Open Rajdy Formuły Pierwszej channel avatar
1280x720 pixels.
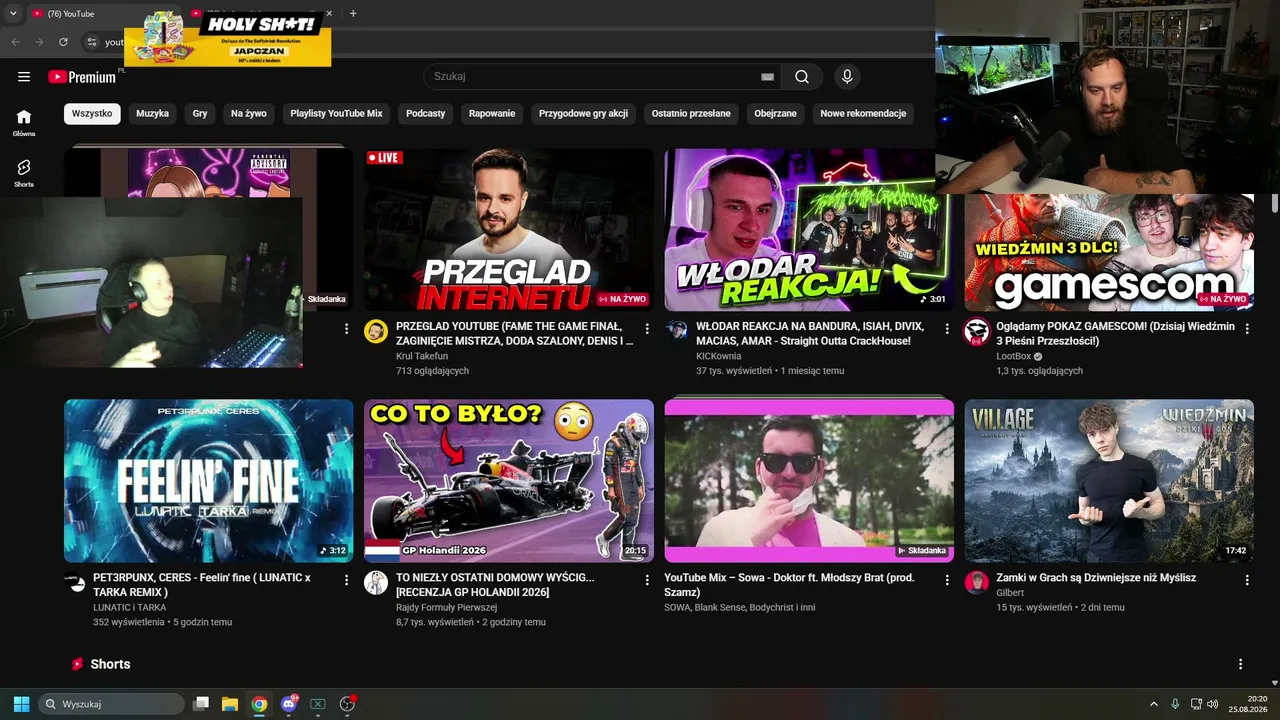[x=376, y=583]
